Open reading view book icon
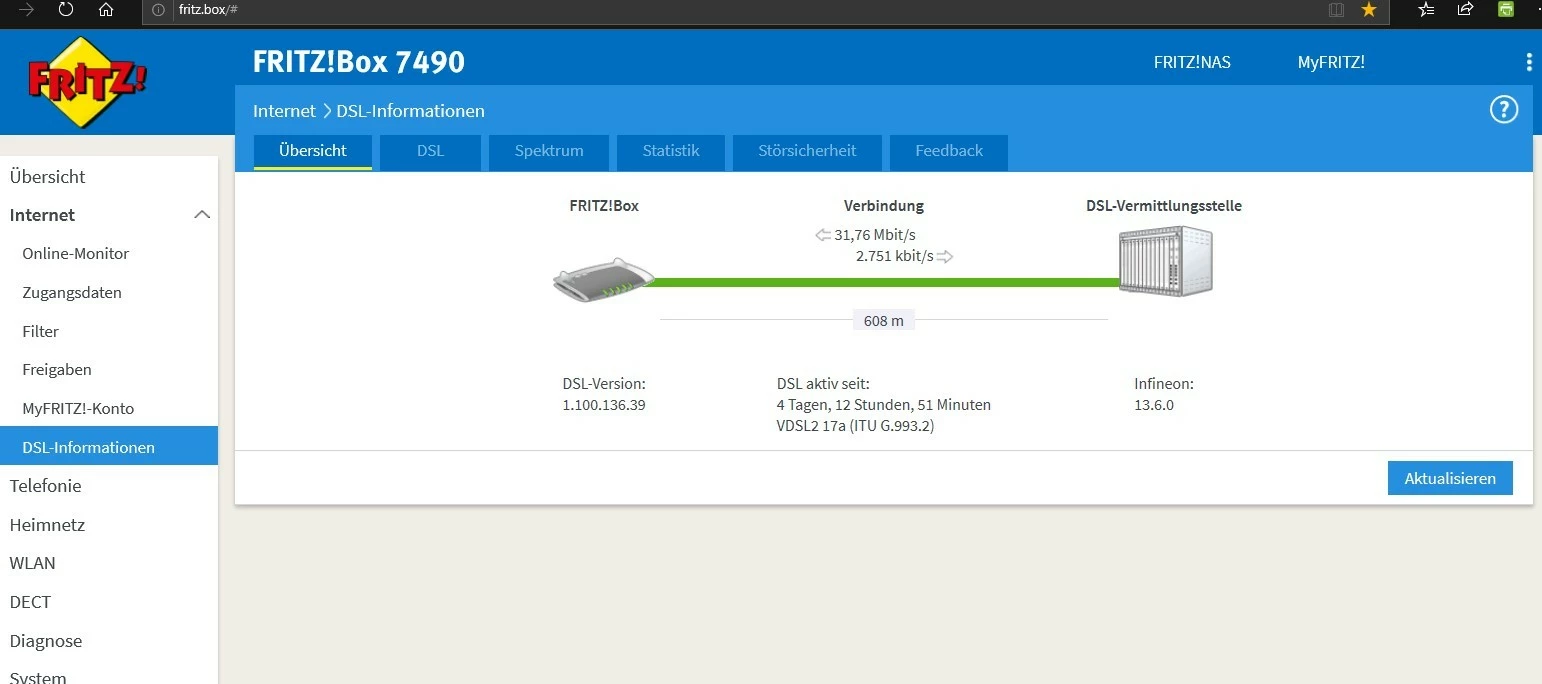Image resolution: width=1542 pixels, height=684 pixels. click(x=1336, y=10)
